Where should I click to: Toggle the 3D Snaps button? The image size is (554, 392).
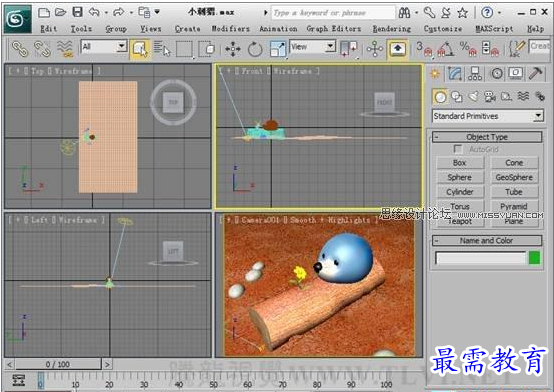pos(424,49)
